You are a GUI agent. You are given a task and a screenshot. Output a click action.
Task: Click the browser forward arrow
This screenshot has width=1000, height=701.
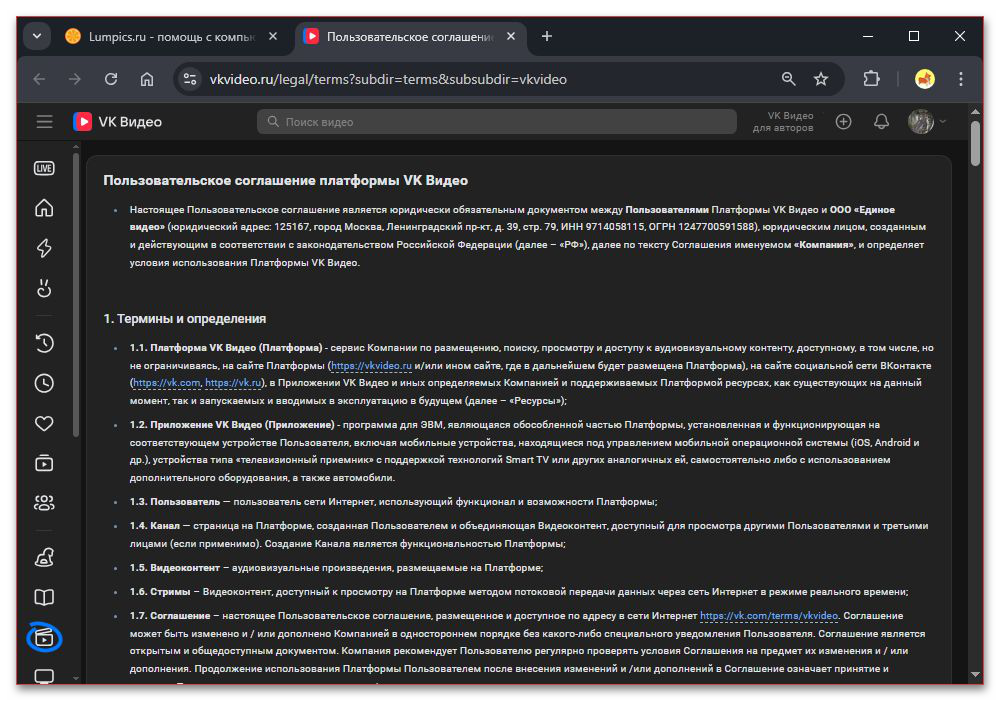(75, 79)
